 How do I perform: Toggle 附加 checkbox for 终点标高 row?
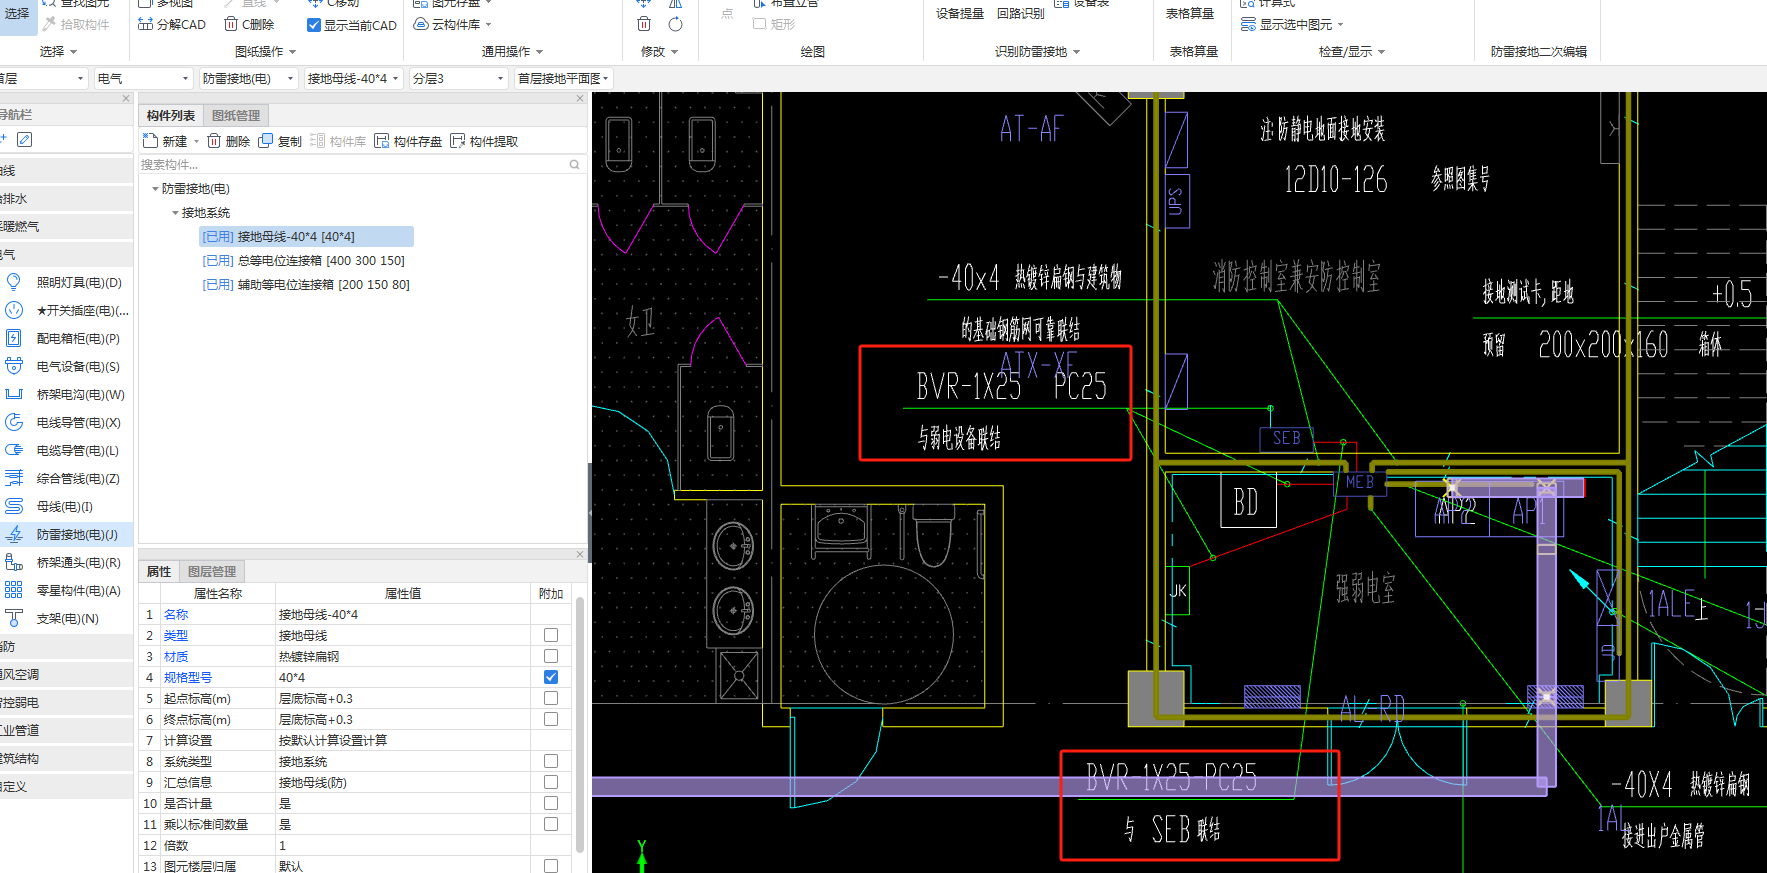click(x=551, y=719)
